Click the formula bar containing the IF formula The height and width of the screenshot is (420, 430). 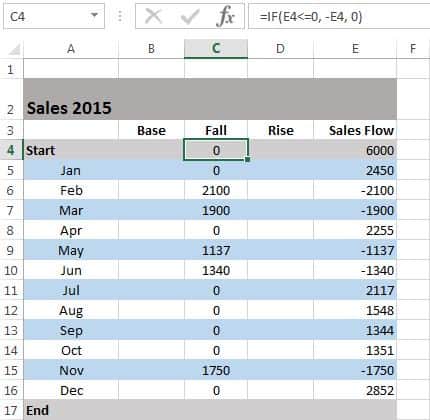[x=339, y=16]
